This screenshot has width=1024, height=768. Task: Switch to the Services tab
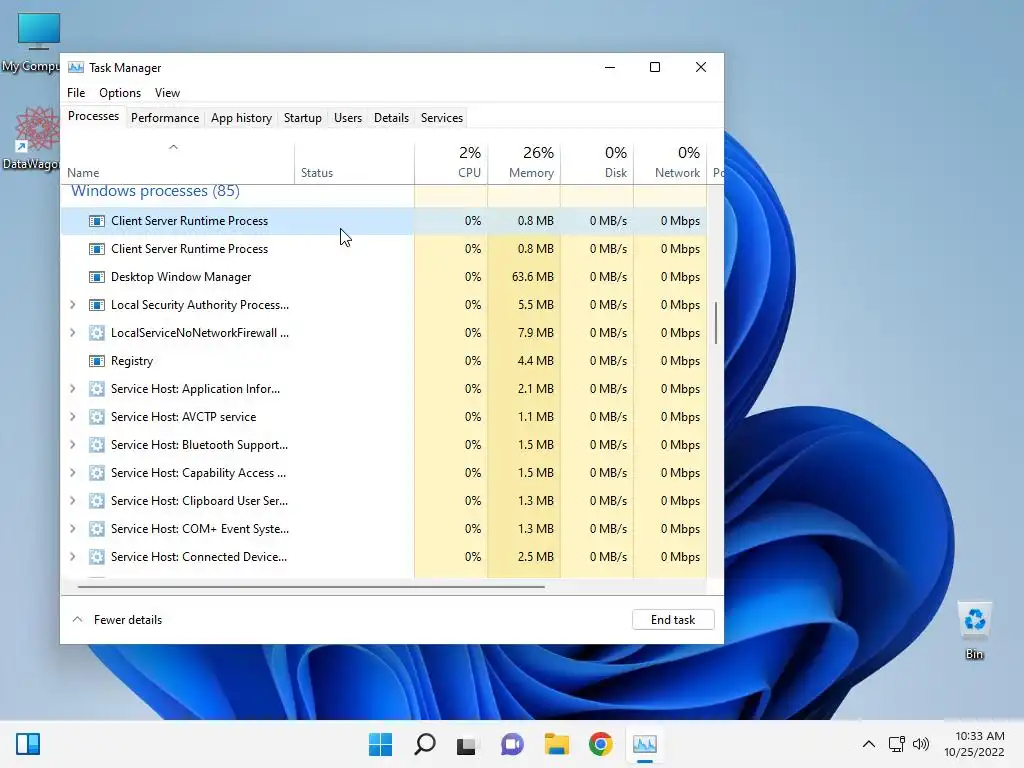tap(441, 118)
